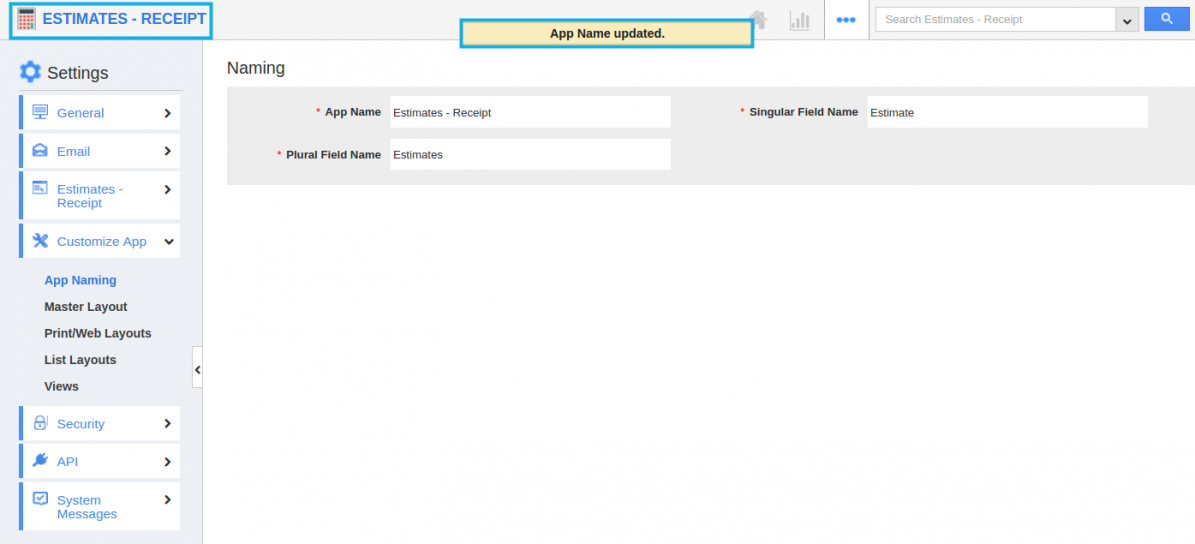Image resolution: width=1195 pixels, height=544 pixels.
Task: Click the Settings heading text
Action: pyautogui.click(x=78, y=73)
